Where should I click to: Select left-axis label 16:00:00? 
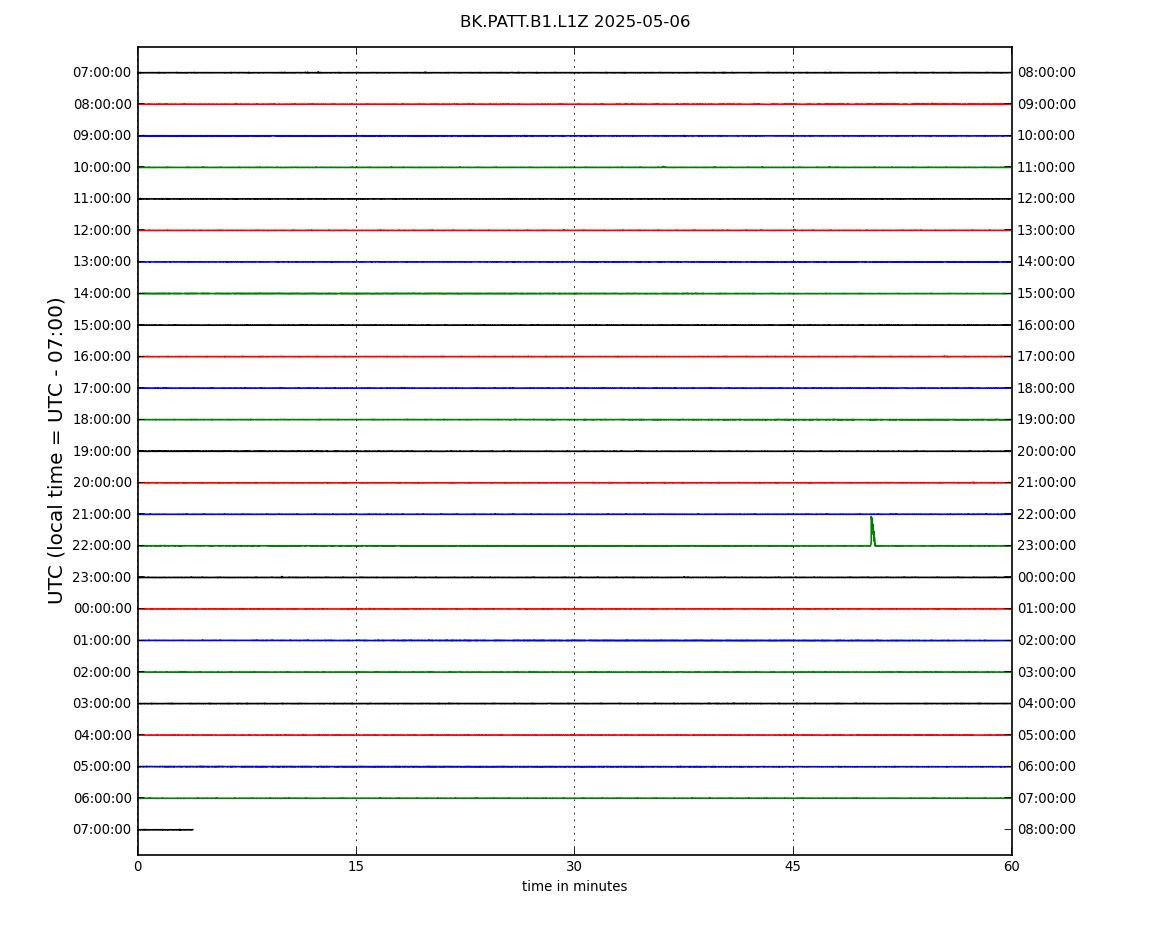[102, 357]
